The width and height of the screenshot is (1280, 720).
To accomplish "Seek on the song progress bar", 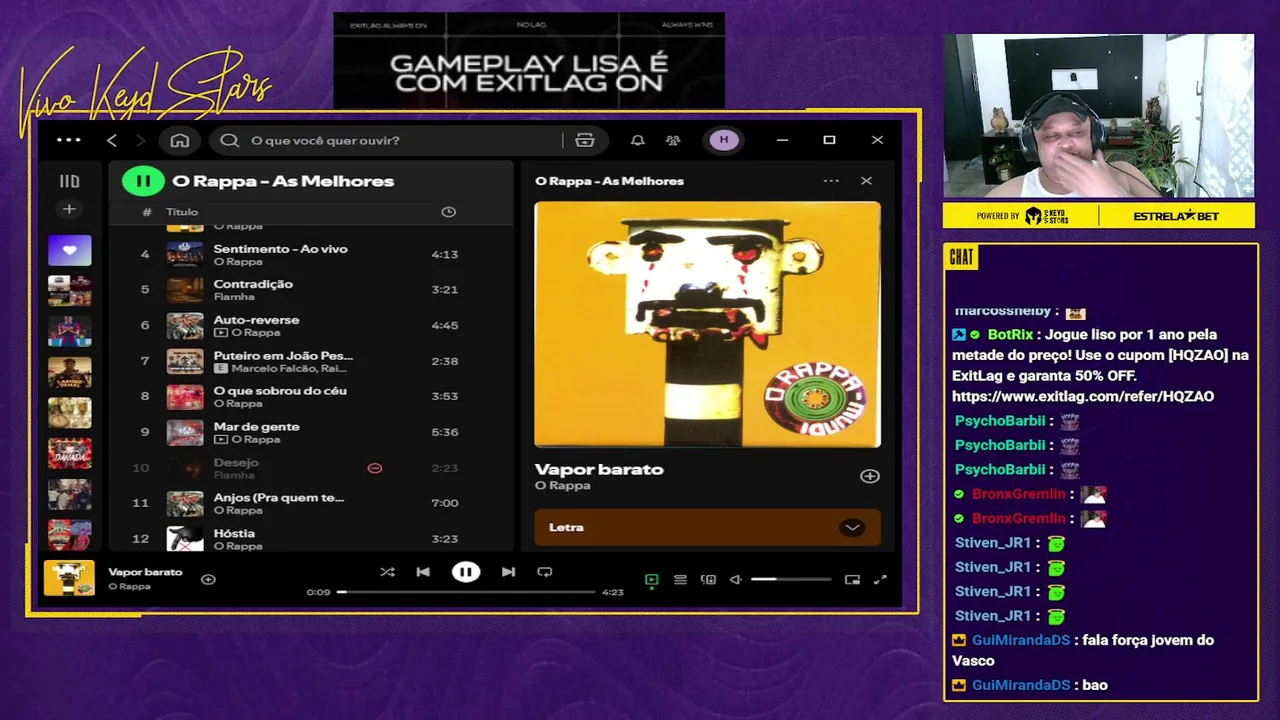I will click(x=466, y=592).
